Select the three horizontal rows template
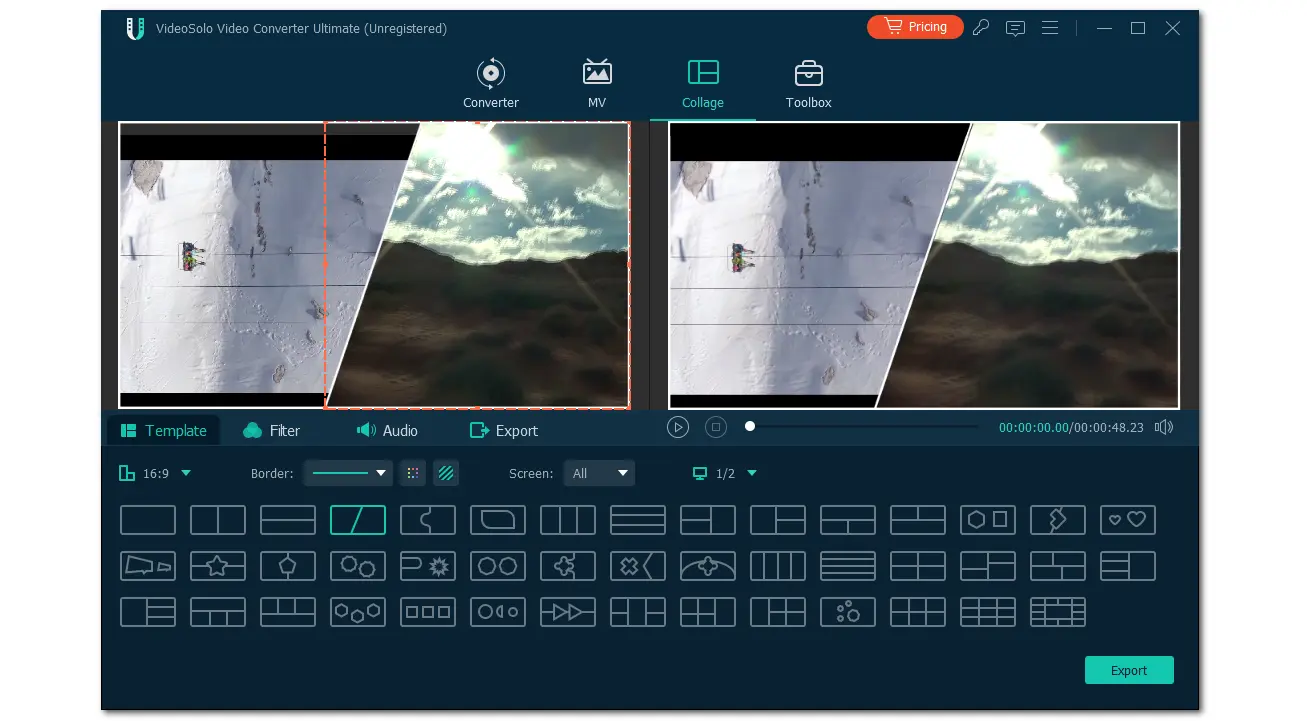This screenshot has width=1307, height=721. (x=638, y=520)
